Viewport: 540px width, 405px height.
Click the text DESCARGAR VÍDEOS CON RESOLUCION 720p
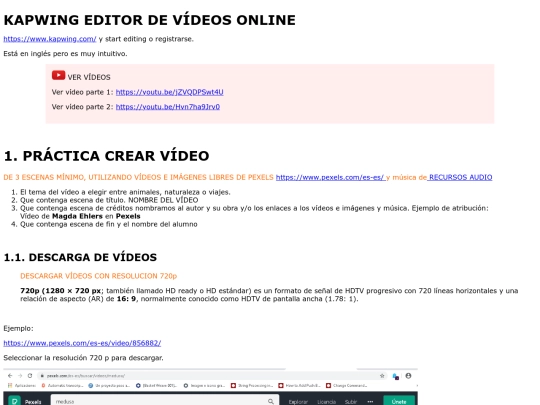[x=98, y=276]
